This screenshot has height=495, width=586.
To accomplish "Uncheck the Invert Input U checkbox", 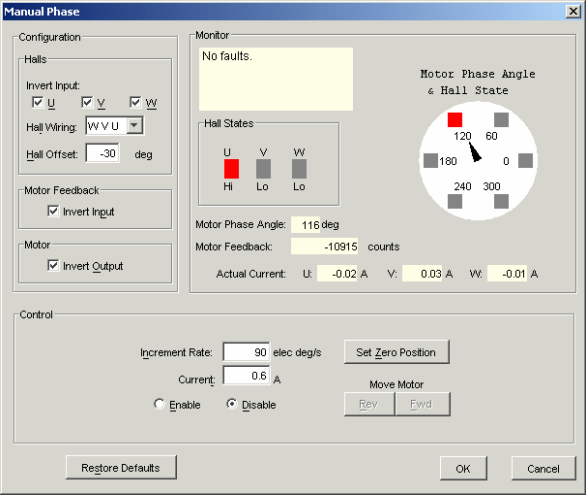I will (x=38, y=102).
